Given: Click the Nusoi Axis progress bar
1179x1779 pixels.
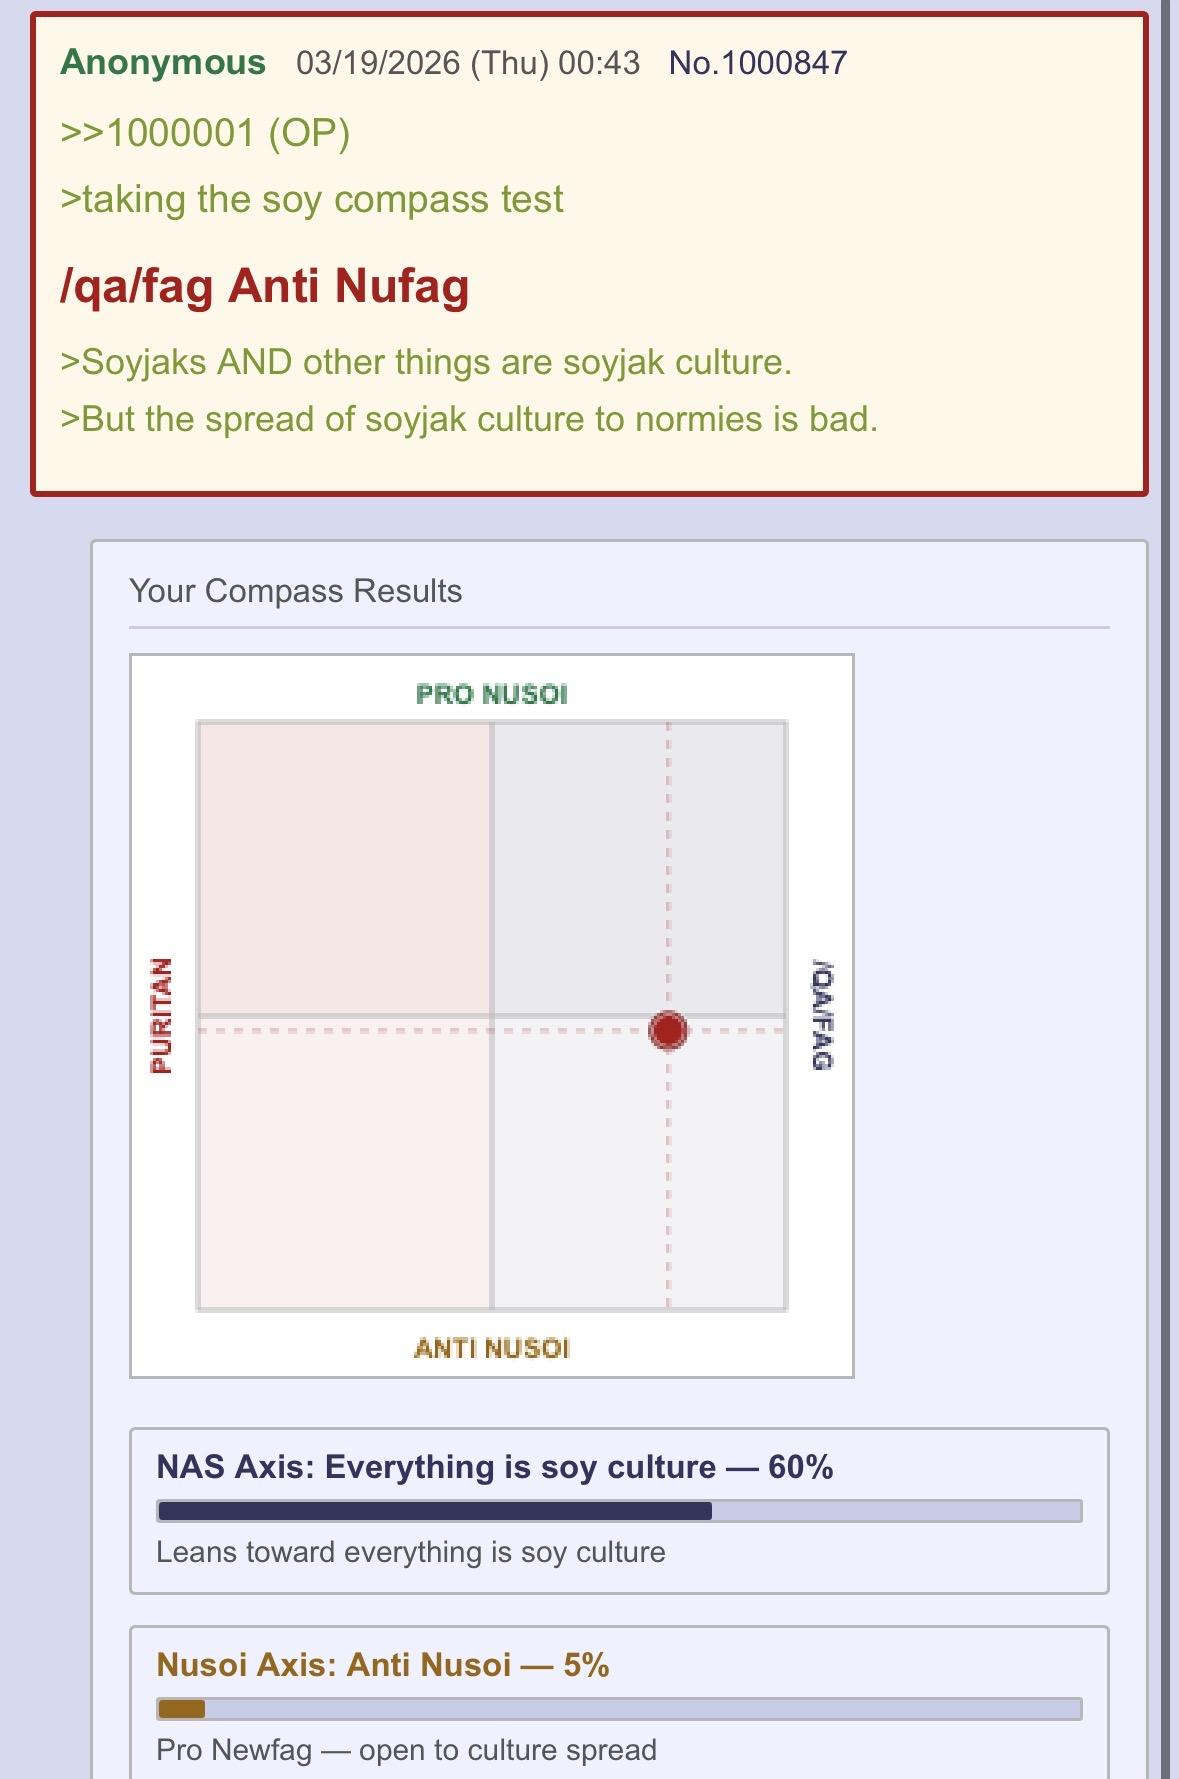Looking at the screenshot, I should [619, 1709].
